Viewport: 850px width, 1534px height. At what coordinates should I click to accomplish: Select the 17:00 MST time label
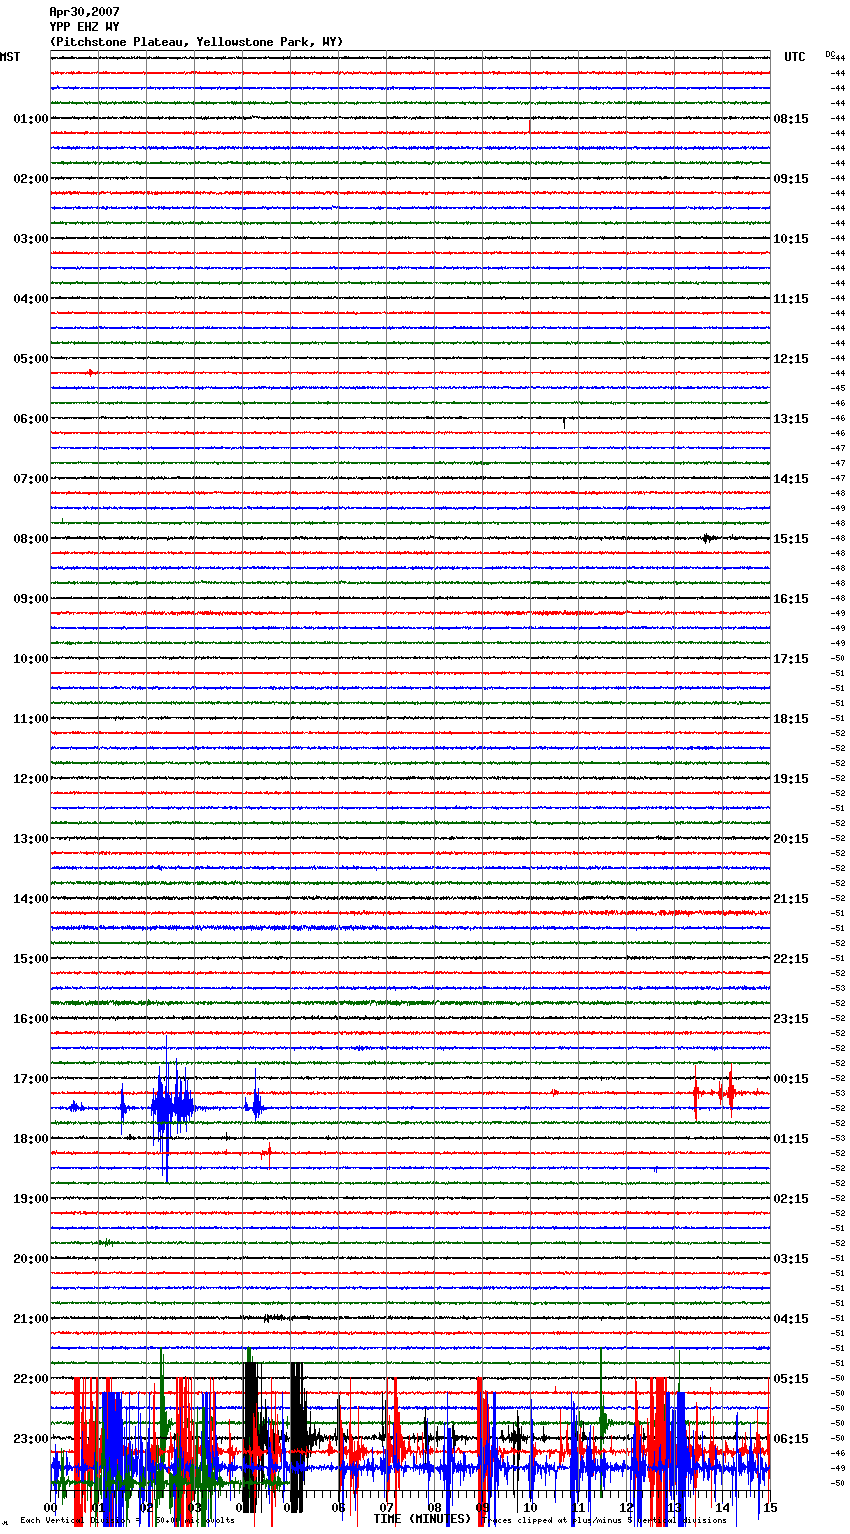(30, 1079)
